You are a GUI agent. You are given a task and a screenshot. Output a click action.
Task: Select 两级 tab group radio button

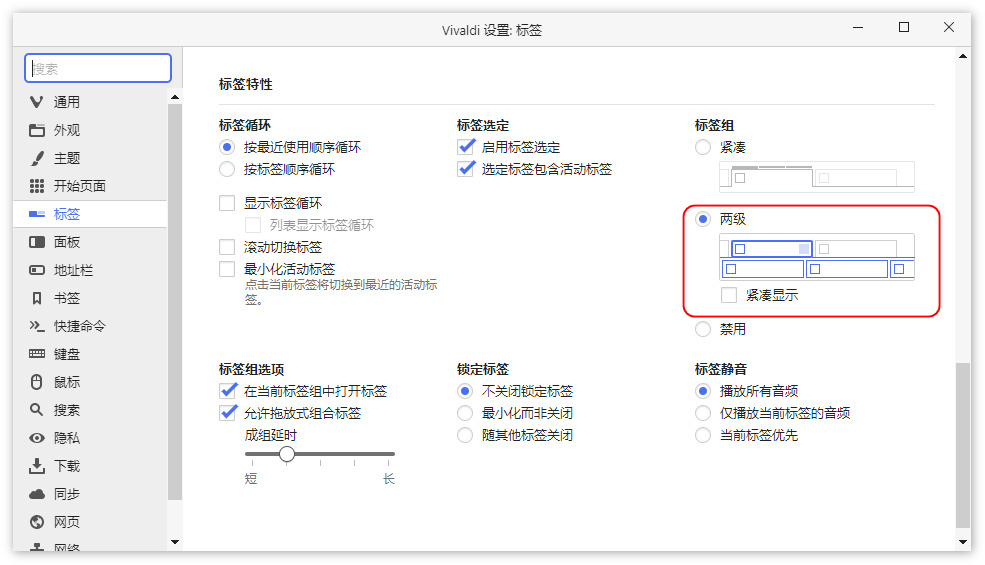(x=703, y=219)
